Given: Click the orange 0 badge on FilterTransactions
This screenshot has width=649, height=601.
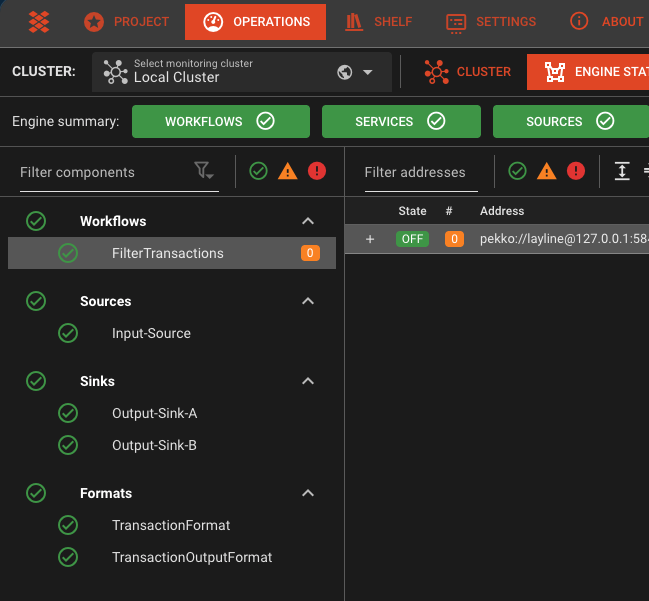Looking at the screenshot, I should click(310, 254).
